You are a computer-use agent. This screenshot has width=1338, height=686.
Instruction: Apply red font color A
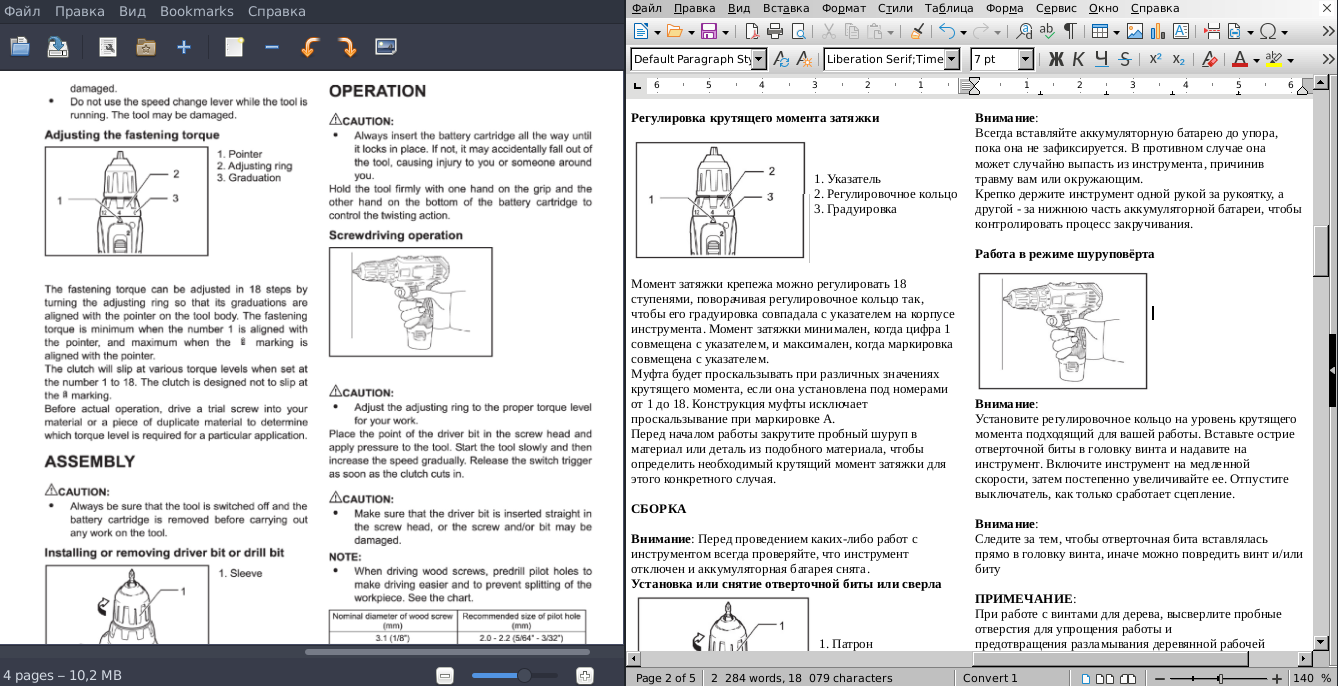(1240, 60)
